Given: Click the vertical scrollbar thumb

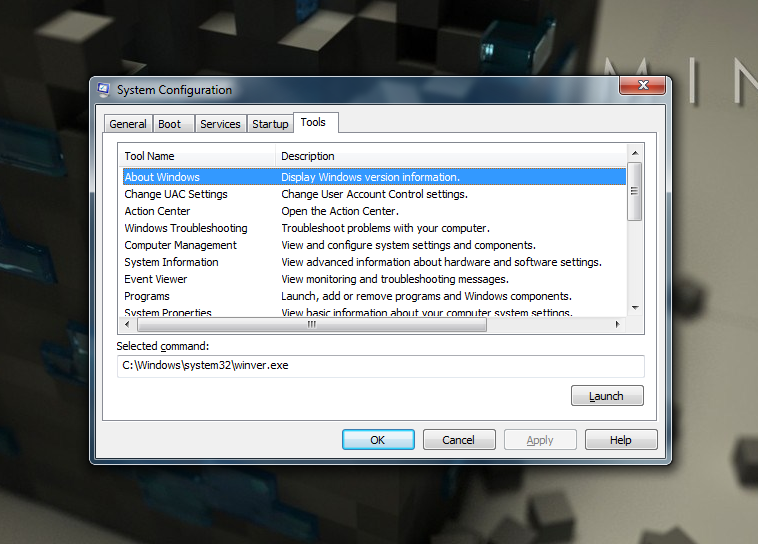Looking at the screenshot, I should (634, 191).
